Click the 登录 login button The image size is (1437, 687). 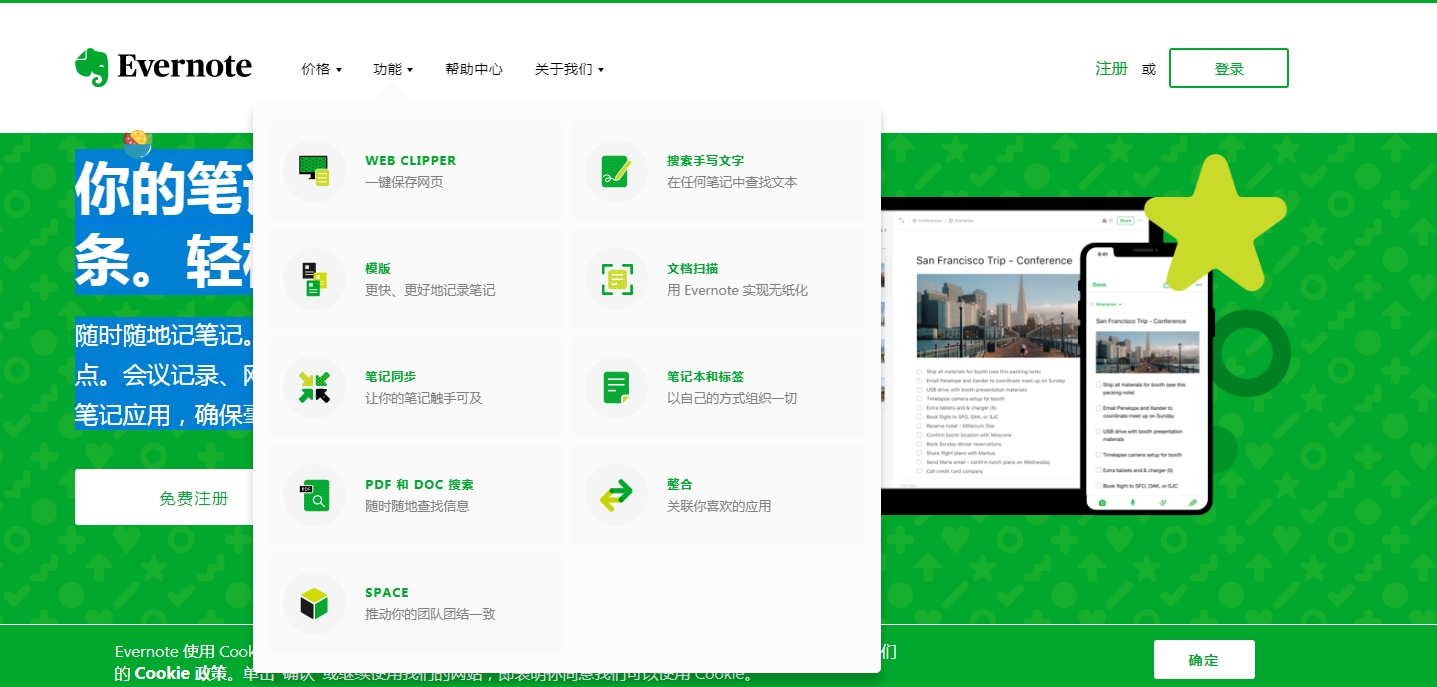coord(1228,68)
